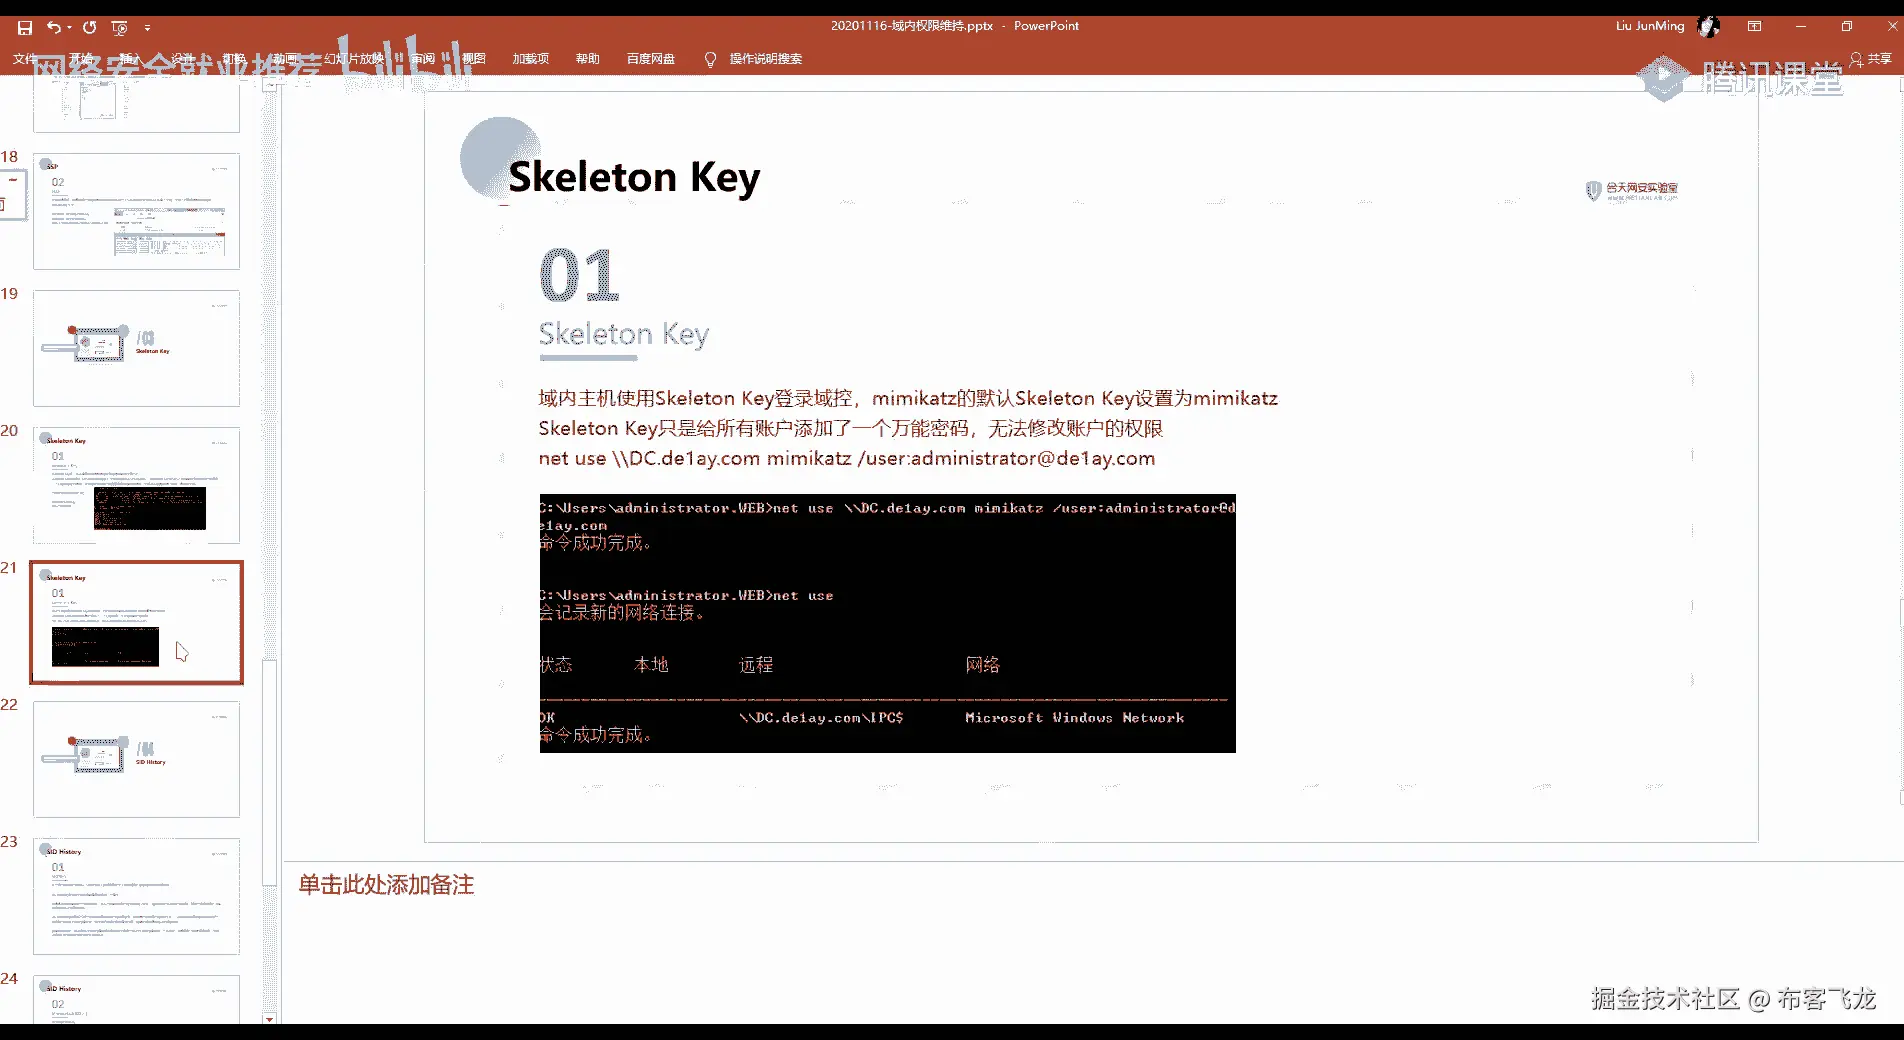Viewport: 1904px width, 1040px height.
Task: Open the Ribbon Display Options icon
Action: coord(1754,26)
